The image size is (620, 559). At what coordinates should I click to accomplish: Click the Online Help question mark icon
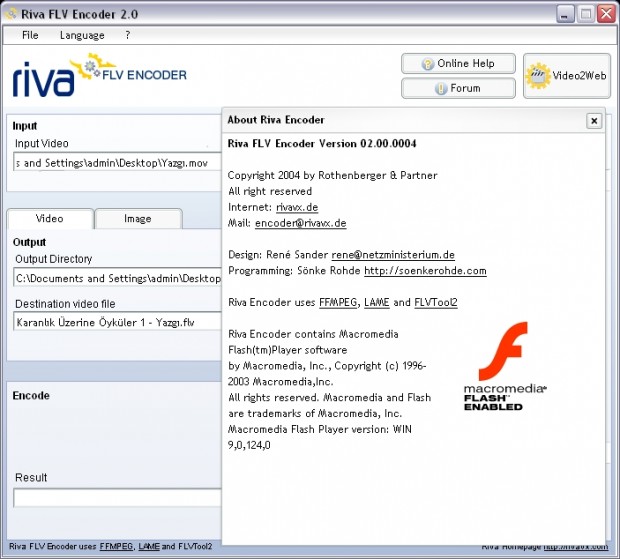427,64
